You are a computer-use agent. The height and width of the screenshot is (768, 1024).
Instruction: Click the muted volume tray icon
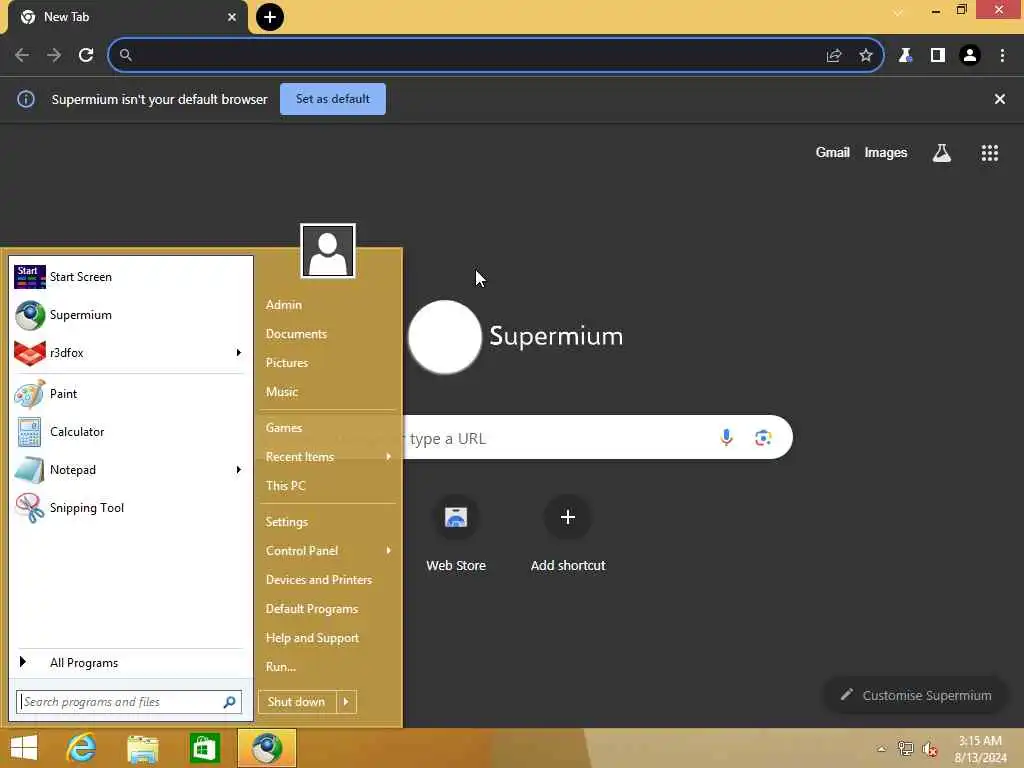pyautogui.click(x=929, y=749)
